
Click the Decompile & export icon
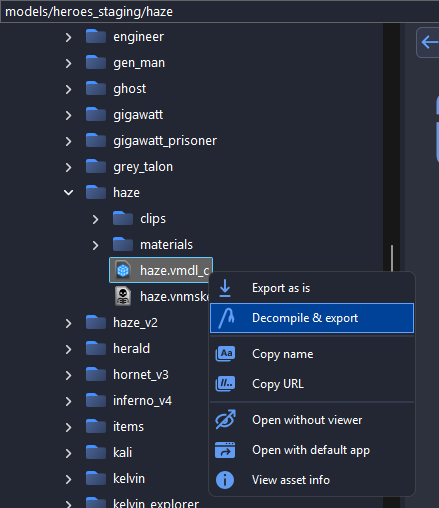tap(227, 318)
